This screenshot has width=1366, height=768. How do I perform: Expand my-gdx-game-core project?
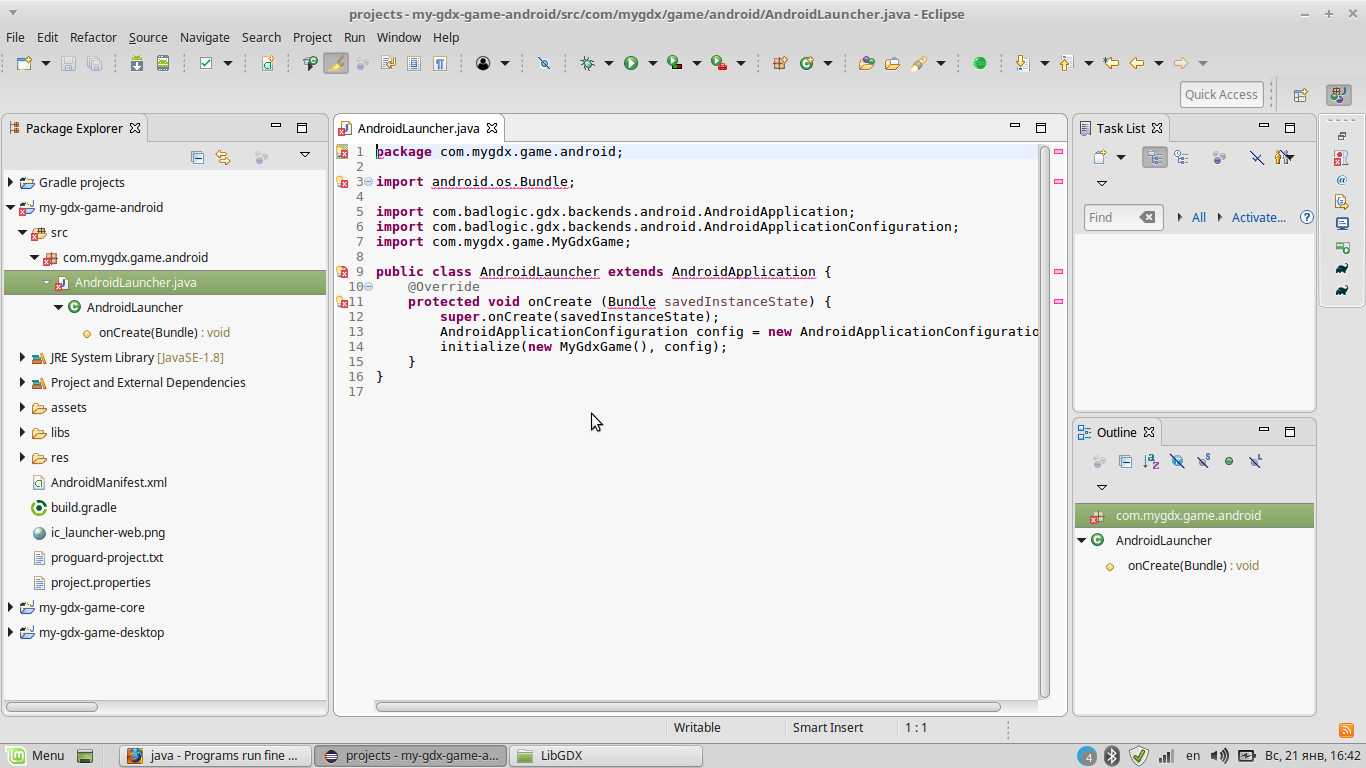(11, 607)
